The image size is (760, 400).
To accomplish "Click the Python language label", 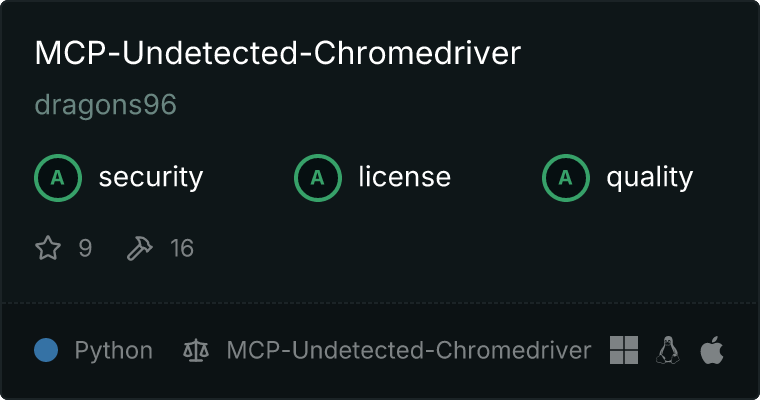I will pos(114,351).
